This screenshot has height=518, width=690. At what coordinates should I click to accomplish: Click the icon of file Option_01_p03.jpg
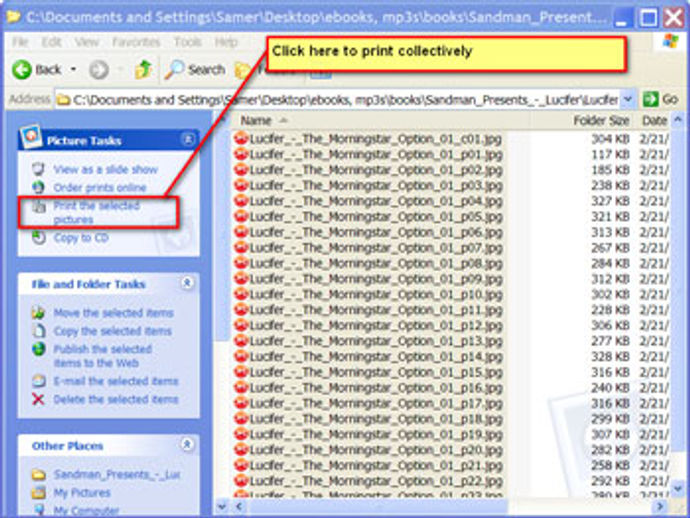click(241, 185)
